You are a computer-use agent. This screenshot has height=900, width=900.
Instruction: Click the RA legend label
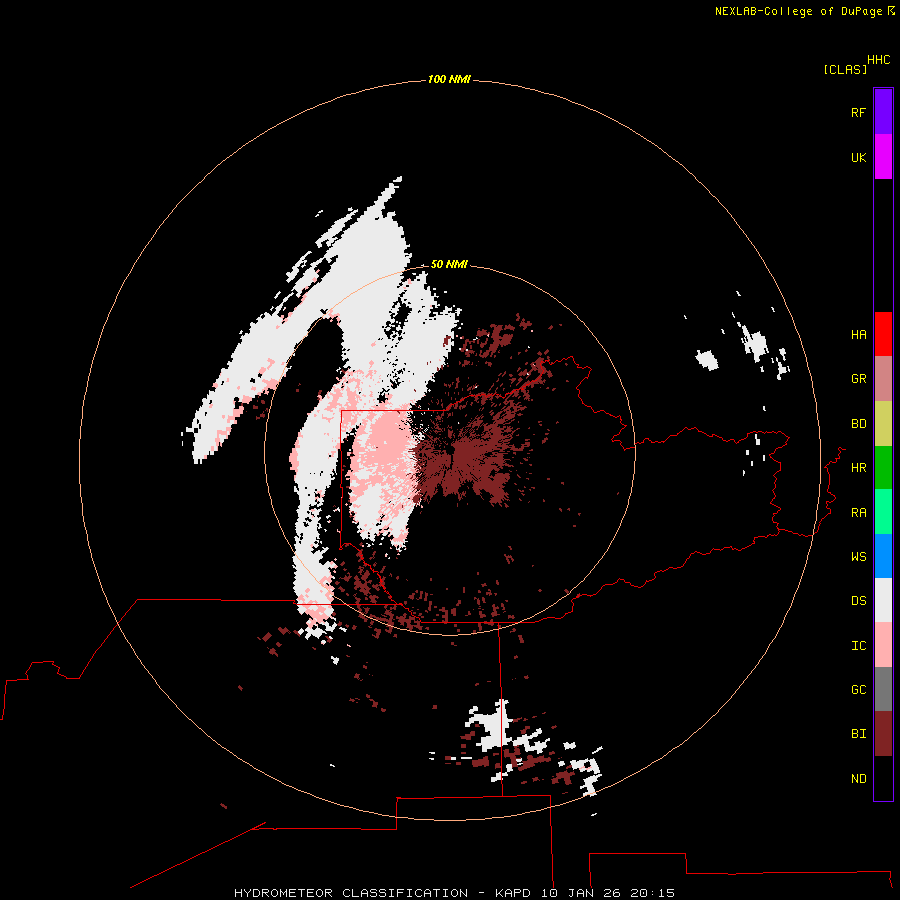[x=858, y=512]
